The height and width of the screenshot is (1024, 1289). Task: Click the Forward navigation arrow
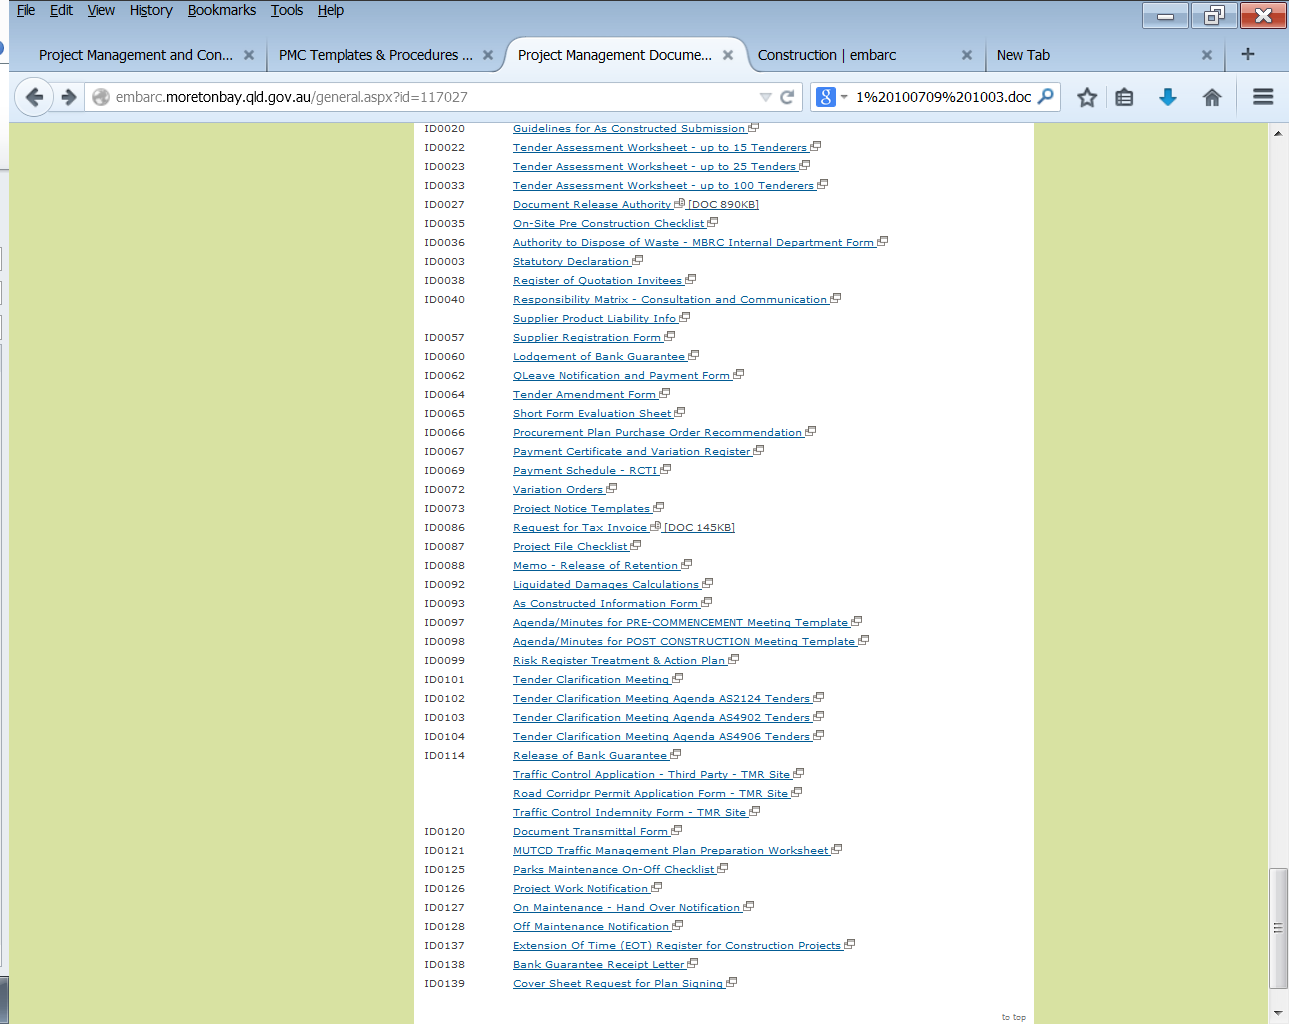(69, 97)
